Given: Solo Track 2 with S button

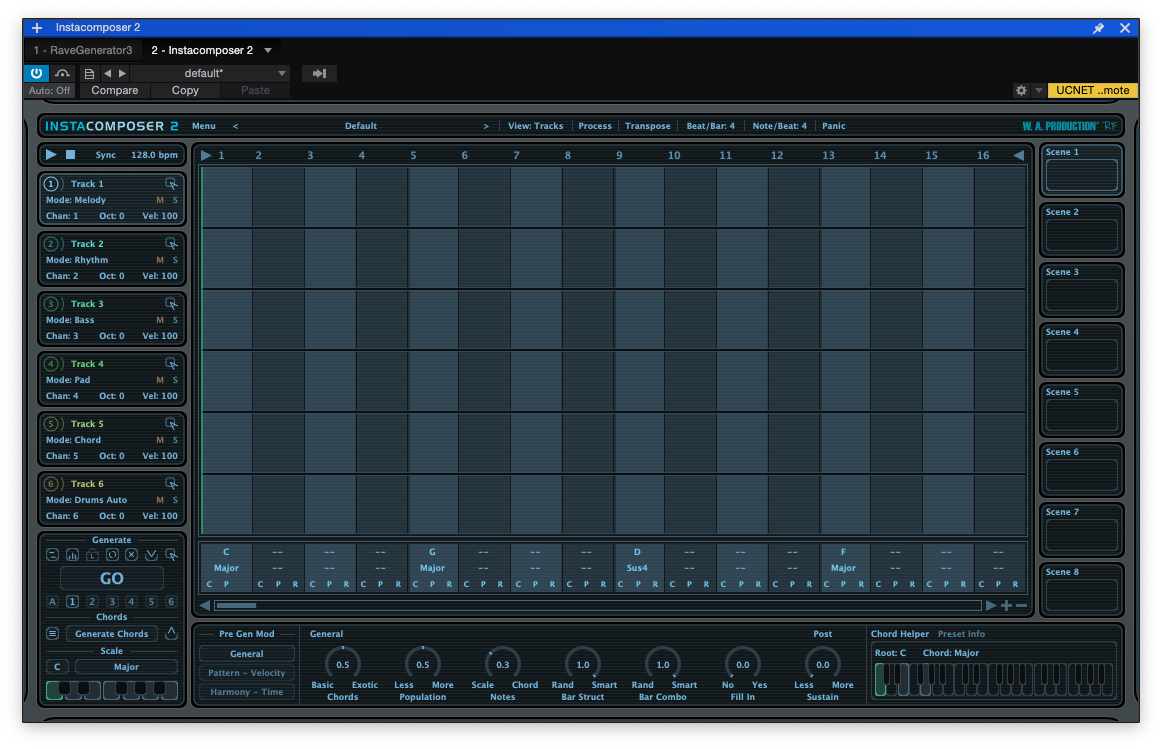Looking at the screenshot, I should tap(175, 260).
